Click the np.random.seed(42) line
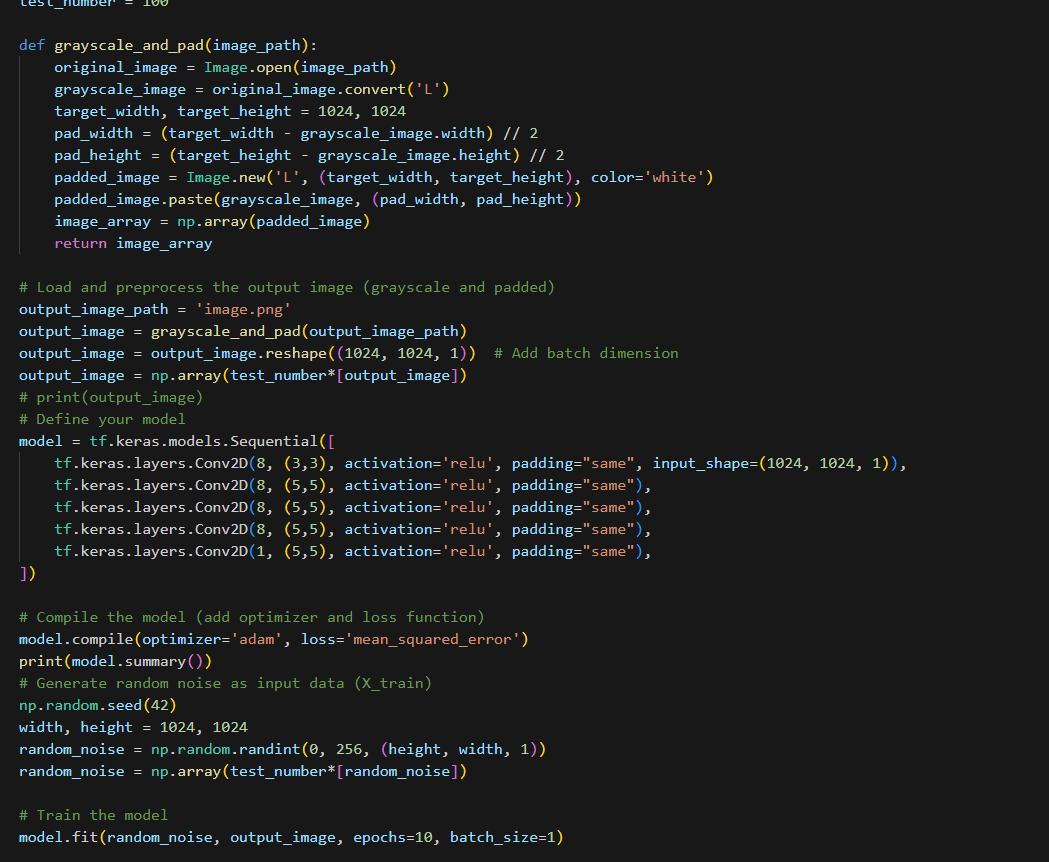This screenshot has width=1049, height=862. click(98, 705)
